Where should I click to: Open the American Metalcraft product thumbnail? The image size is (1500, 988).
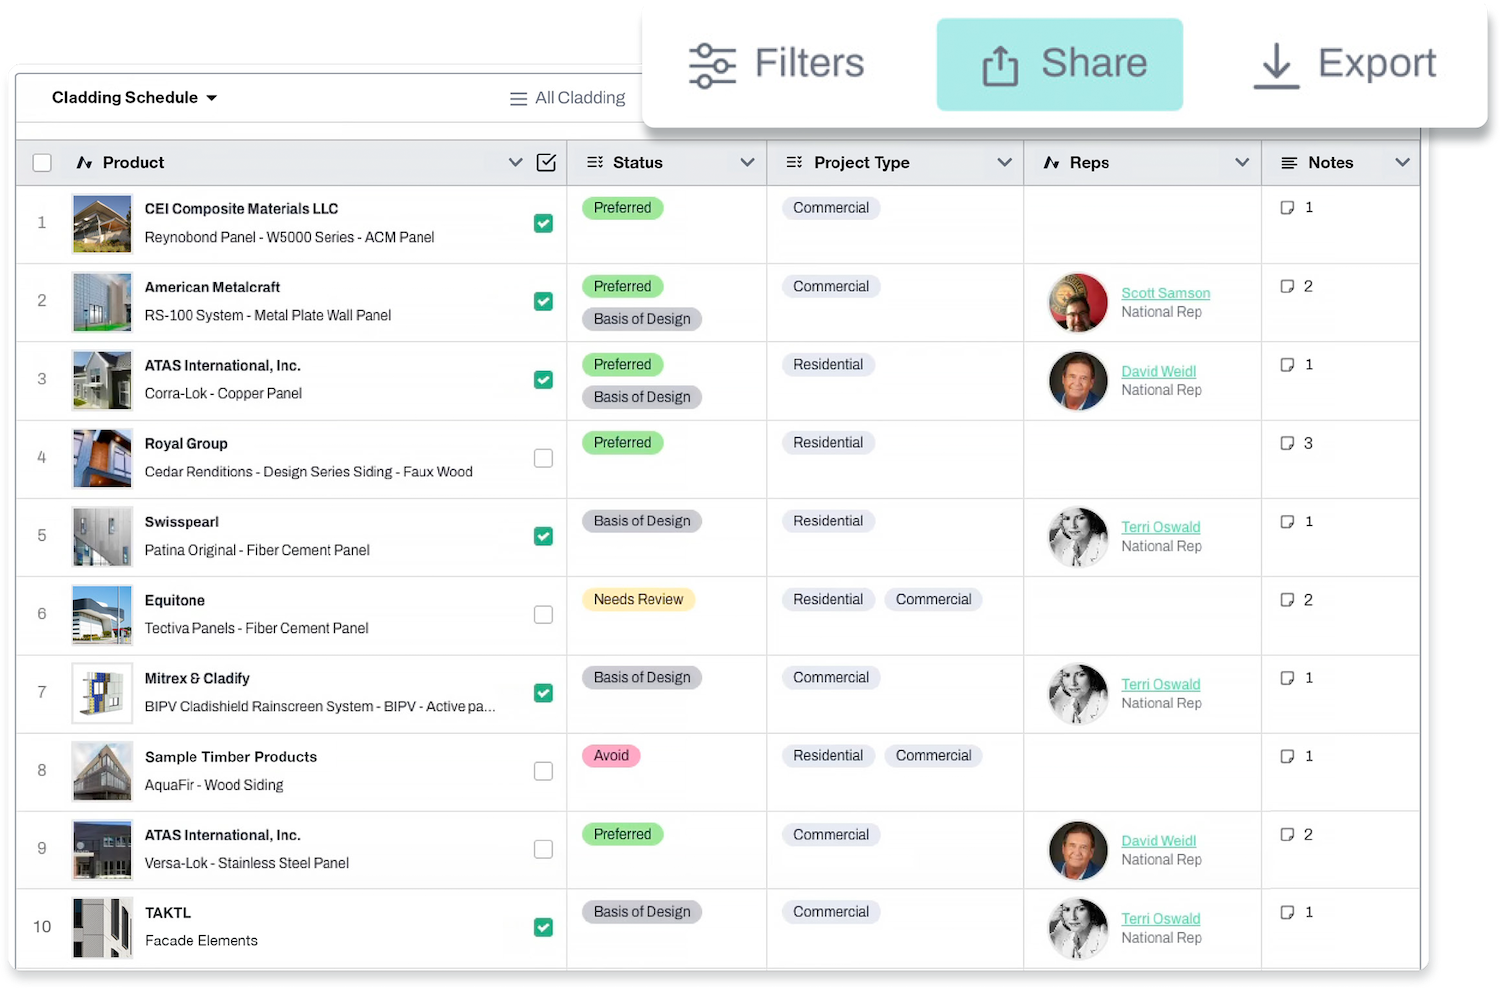(x=102, y=302)
